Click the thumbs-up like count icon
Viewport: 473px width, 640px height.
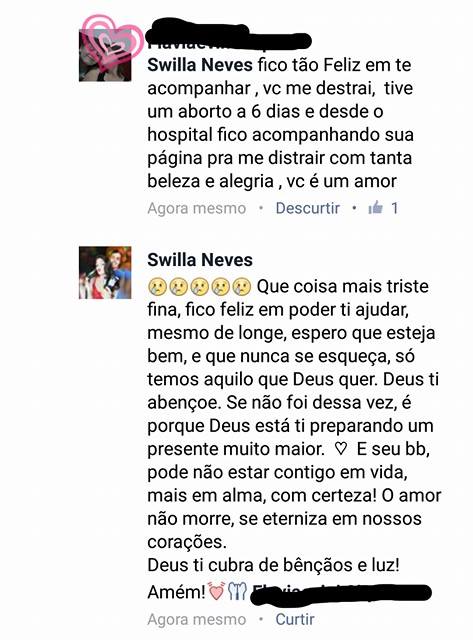point(375,208)
